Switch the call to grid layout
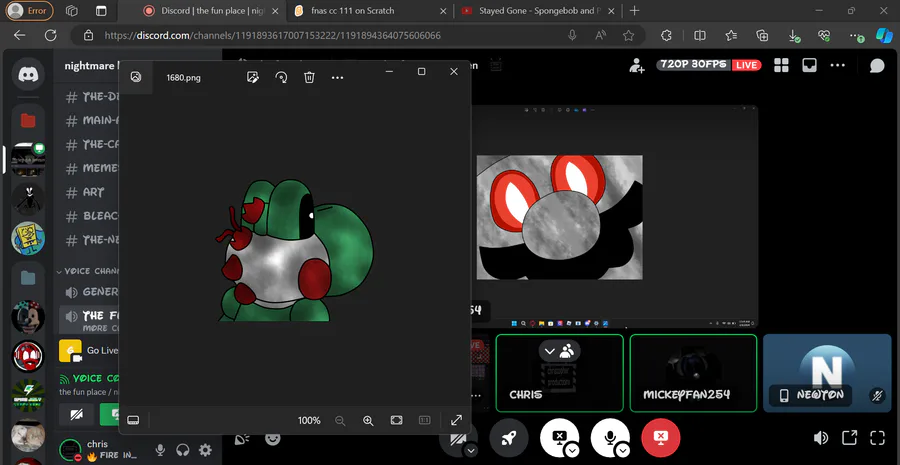This screenshot has width=900, height=465. pyautogui.click(x=781, y=65)
